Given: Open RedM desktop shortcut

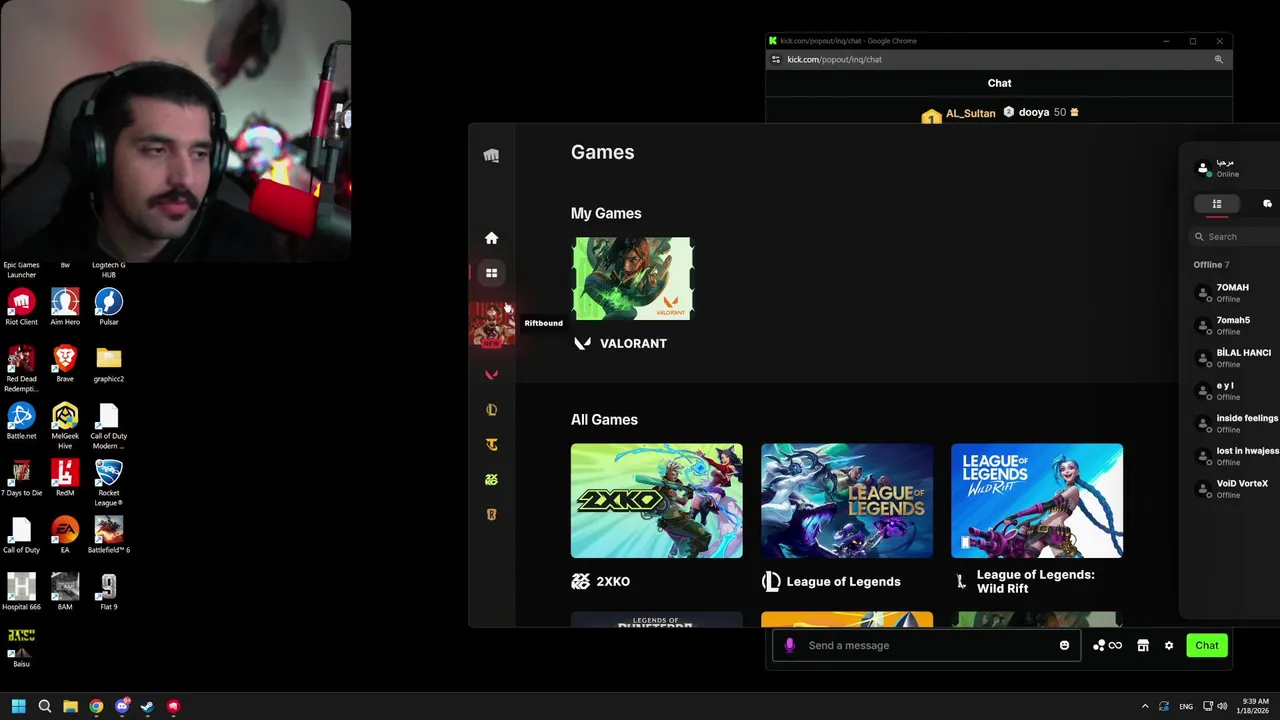Looking at the screenshot, I should [x=65, y=478].
